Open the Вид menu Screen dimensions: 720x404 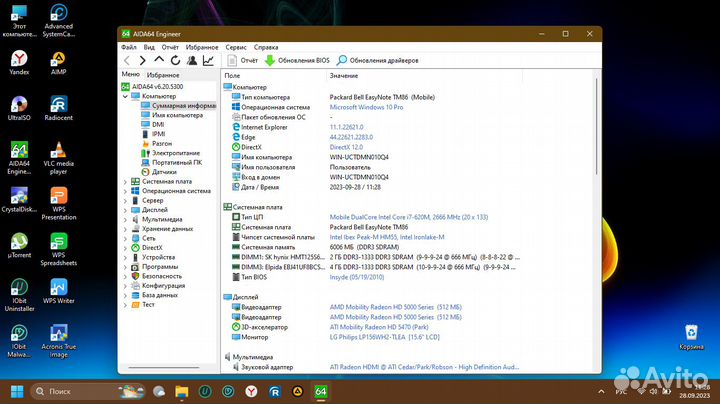pos(149,47)
